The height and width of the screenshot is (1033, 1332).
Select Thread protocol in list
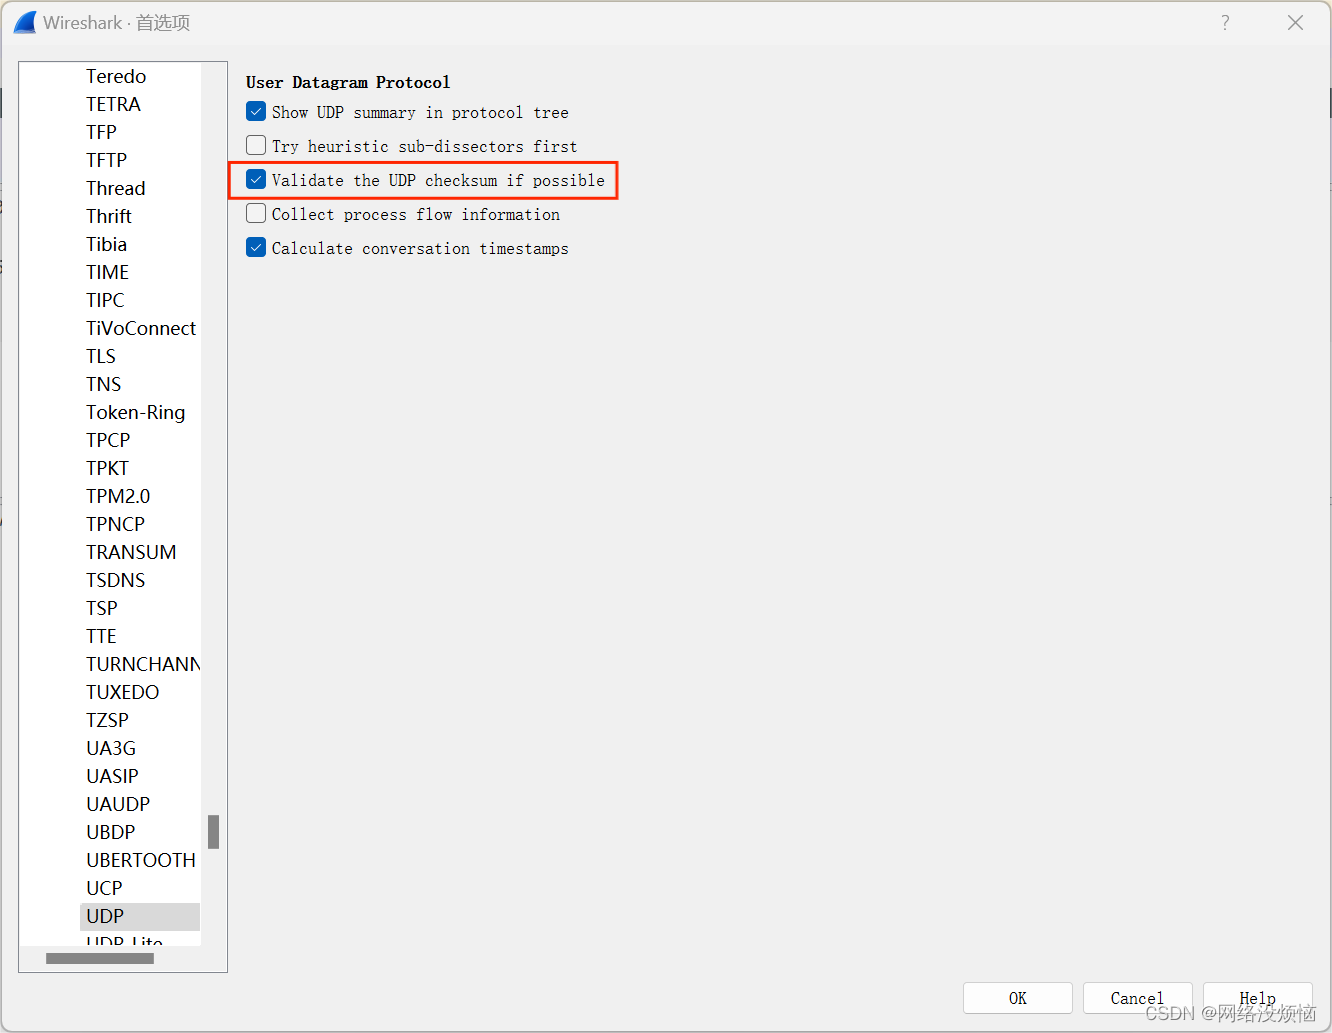tap(115, 188)
